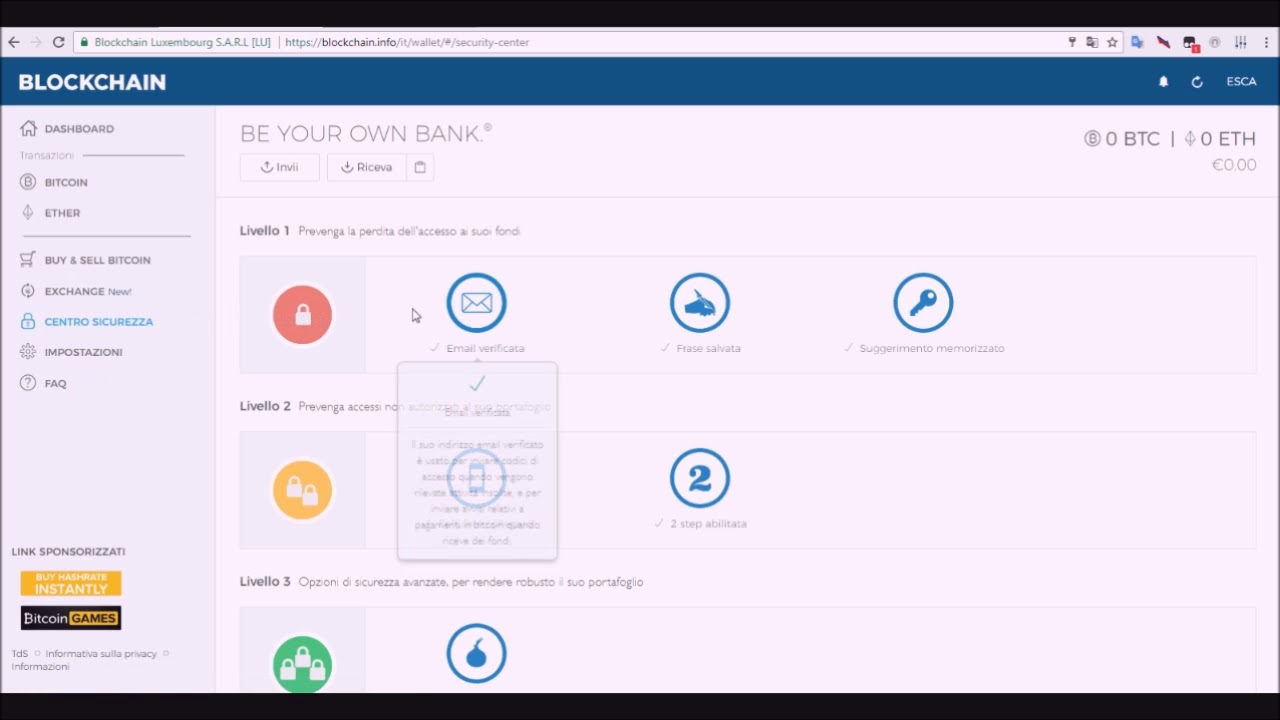Open the FAQ page
Screen dimensions: 1280x720
[x=43, y=383]
